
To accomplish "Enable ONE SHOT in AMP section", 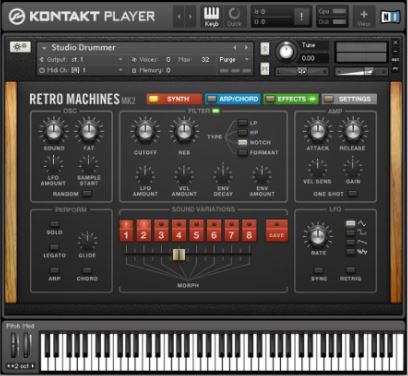I will (x=352, y=193).
